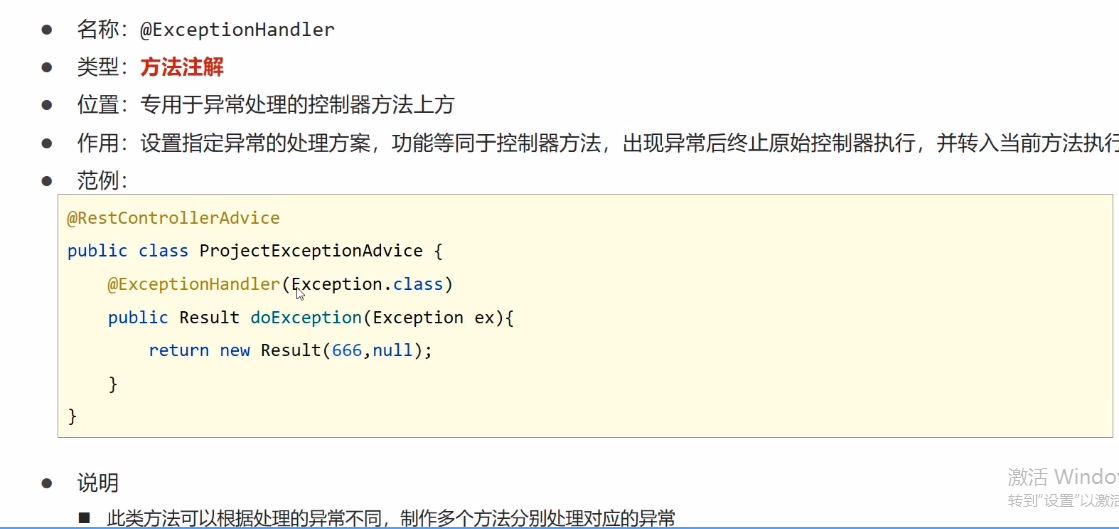Click the bullet point before 类型
Viewport: 1119px width, 529px height.
tap(46, 67)
